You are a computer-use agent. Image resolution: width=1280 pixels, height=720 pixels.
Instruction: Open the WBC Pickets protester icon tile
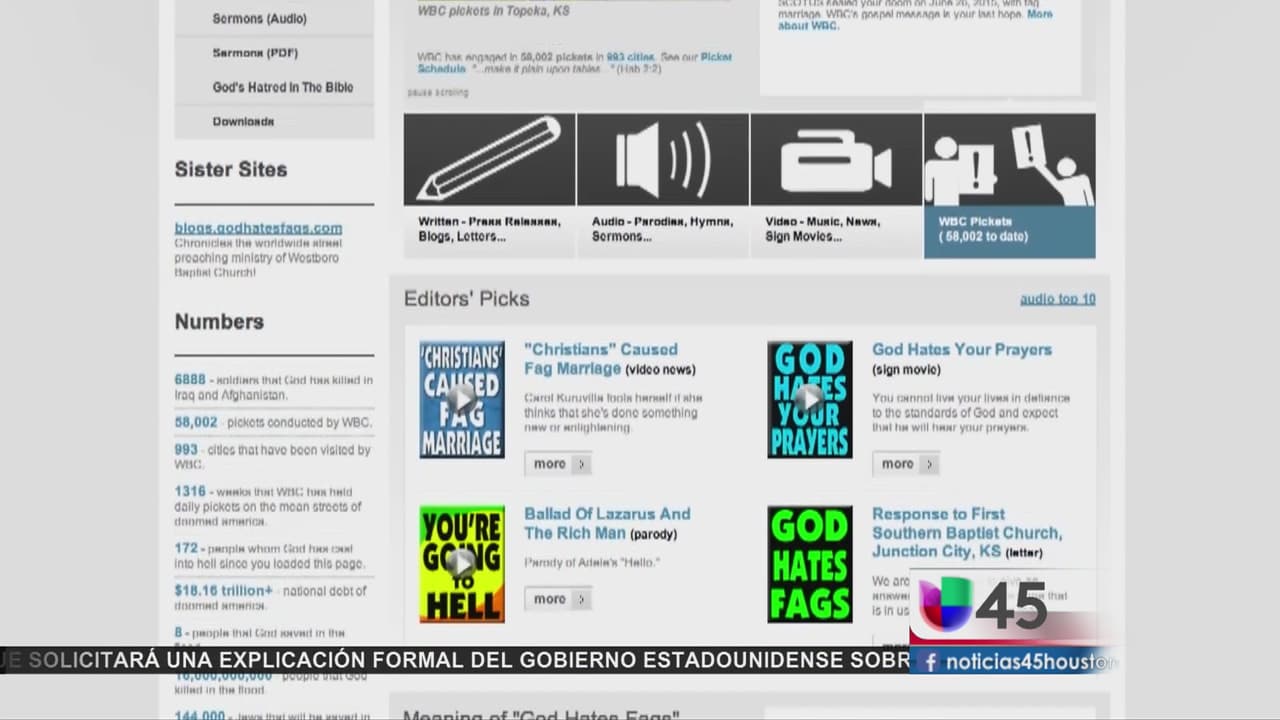(x=1009, y=159)
